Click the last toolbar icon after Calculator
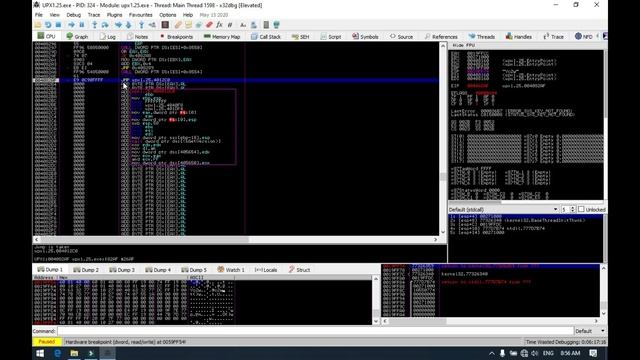Image resolution: width=640 pixels, height=360 pixels. (277, 25)
